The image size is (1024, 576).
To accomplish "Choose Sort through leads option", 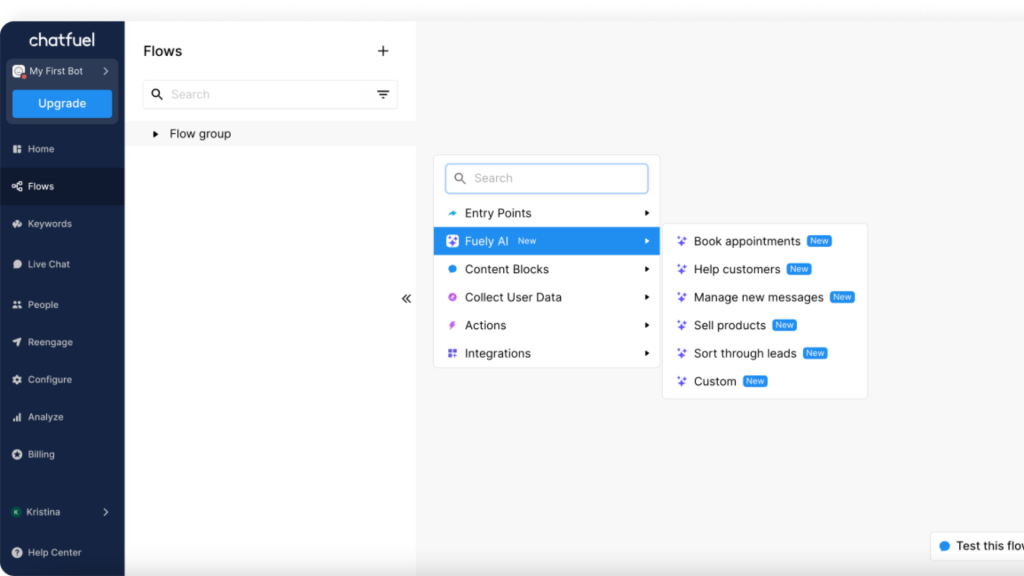I will 765,353.
